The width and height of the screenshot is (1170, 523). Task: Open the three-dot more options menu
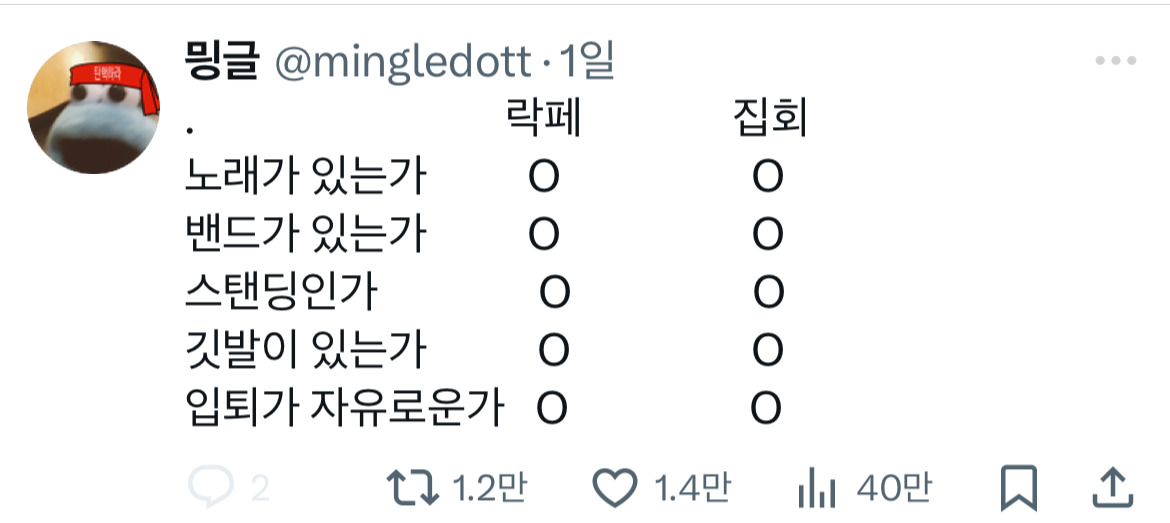(1116, 61)
